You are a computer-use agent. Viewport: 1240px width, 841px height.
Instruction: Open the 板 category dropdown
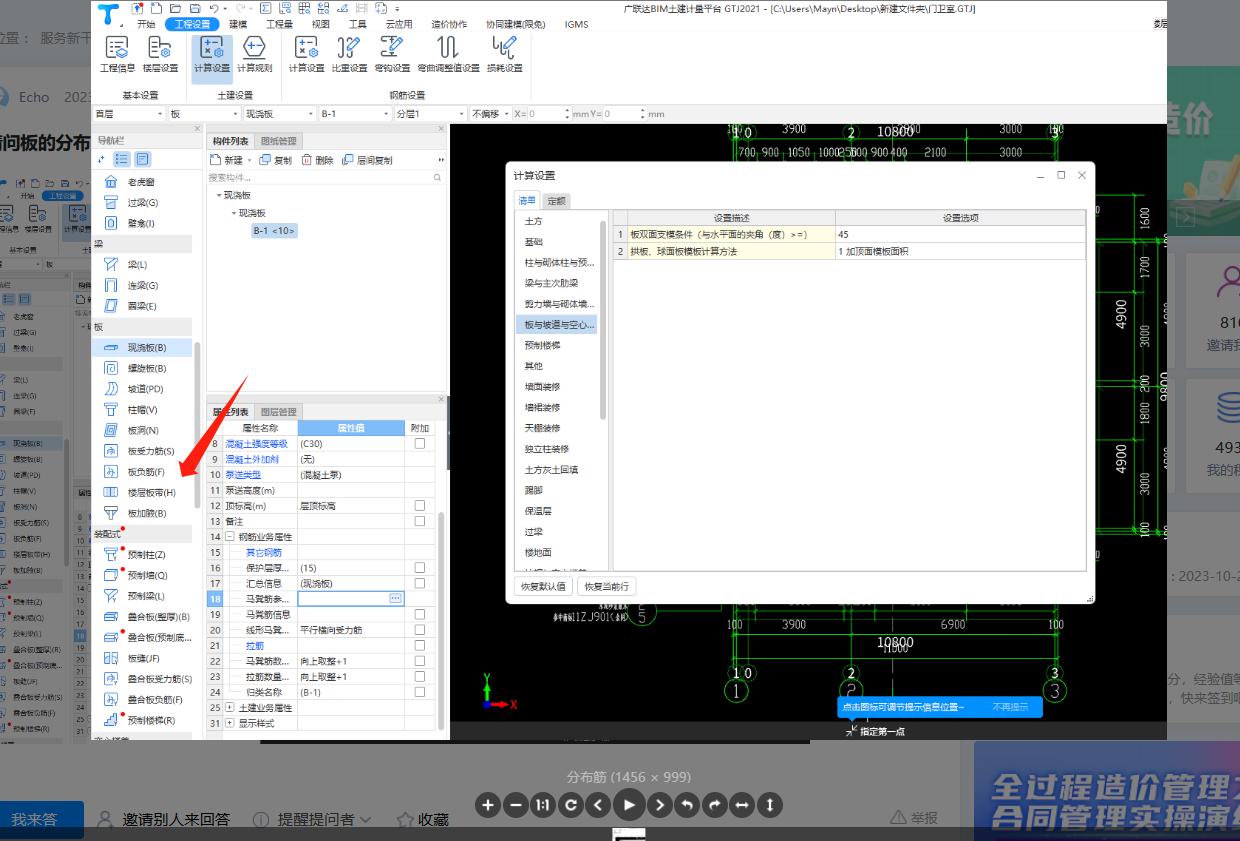pos(204,114)
